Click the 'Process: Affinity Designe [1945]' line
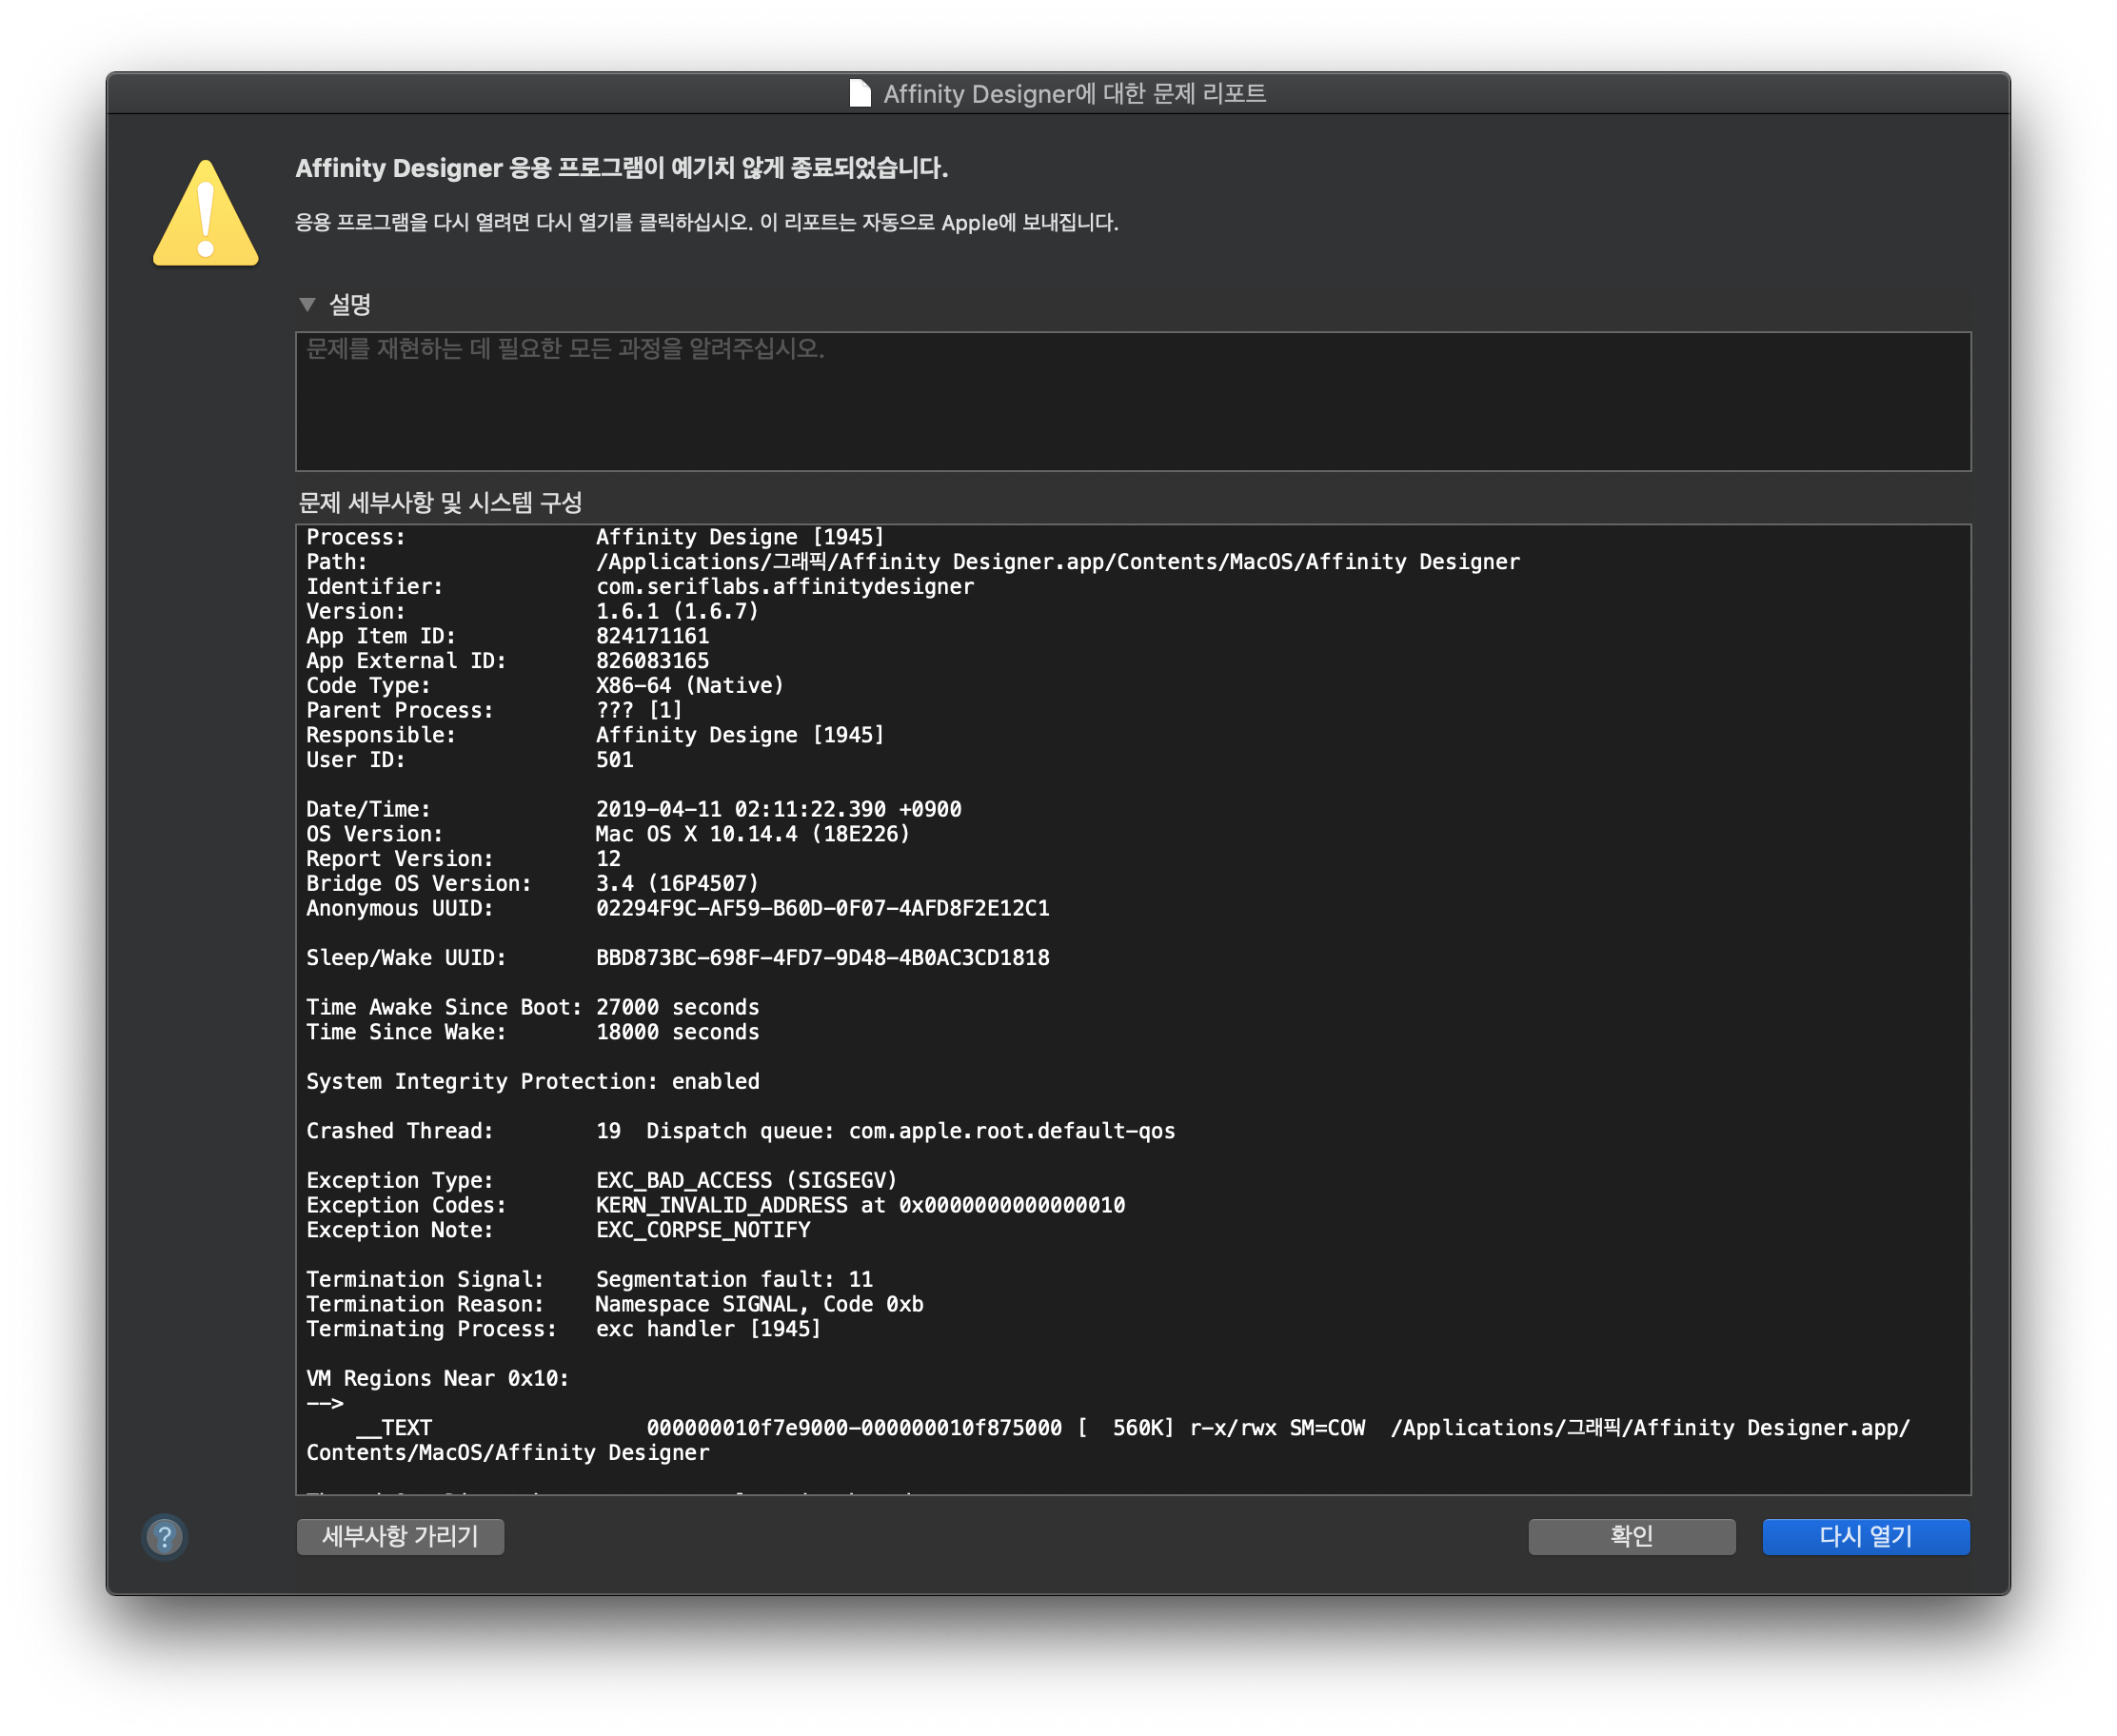The height and width of the screenshot is (1736, 2117). click(x=595, y=537)
